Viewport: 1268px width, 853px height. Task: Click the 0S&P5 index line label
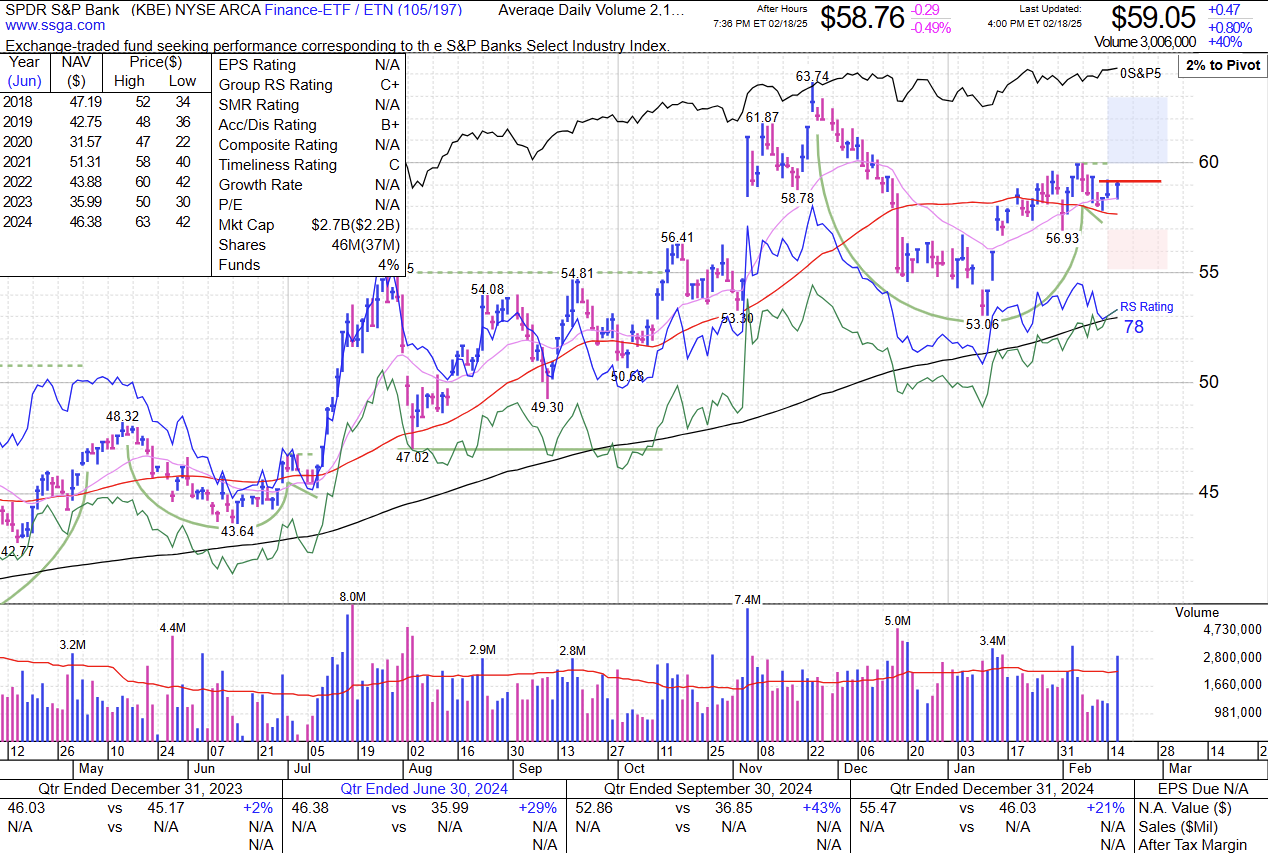pos(1140,73)
